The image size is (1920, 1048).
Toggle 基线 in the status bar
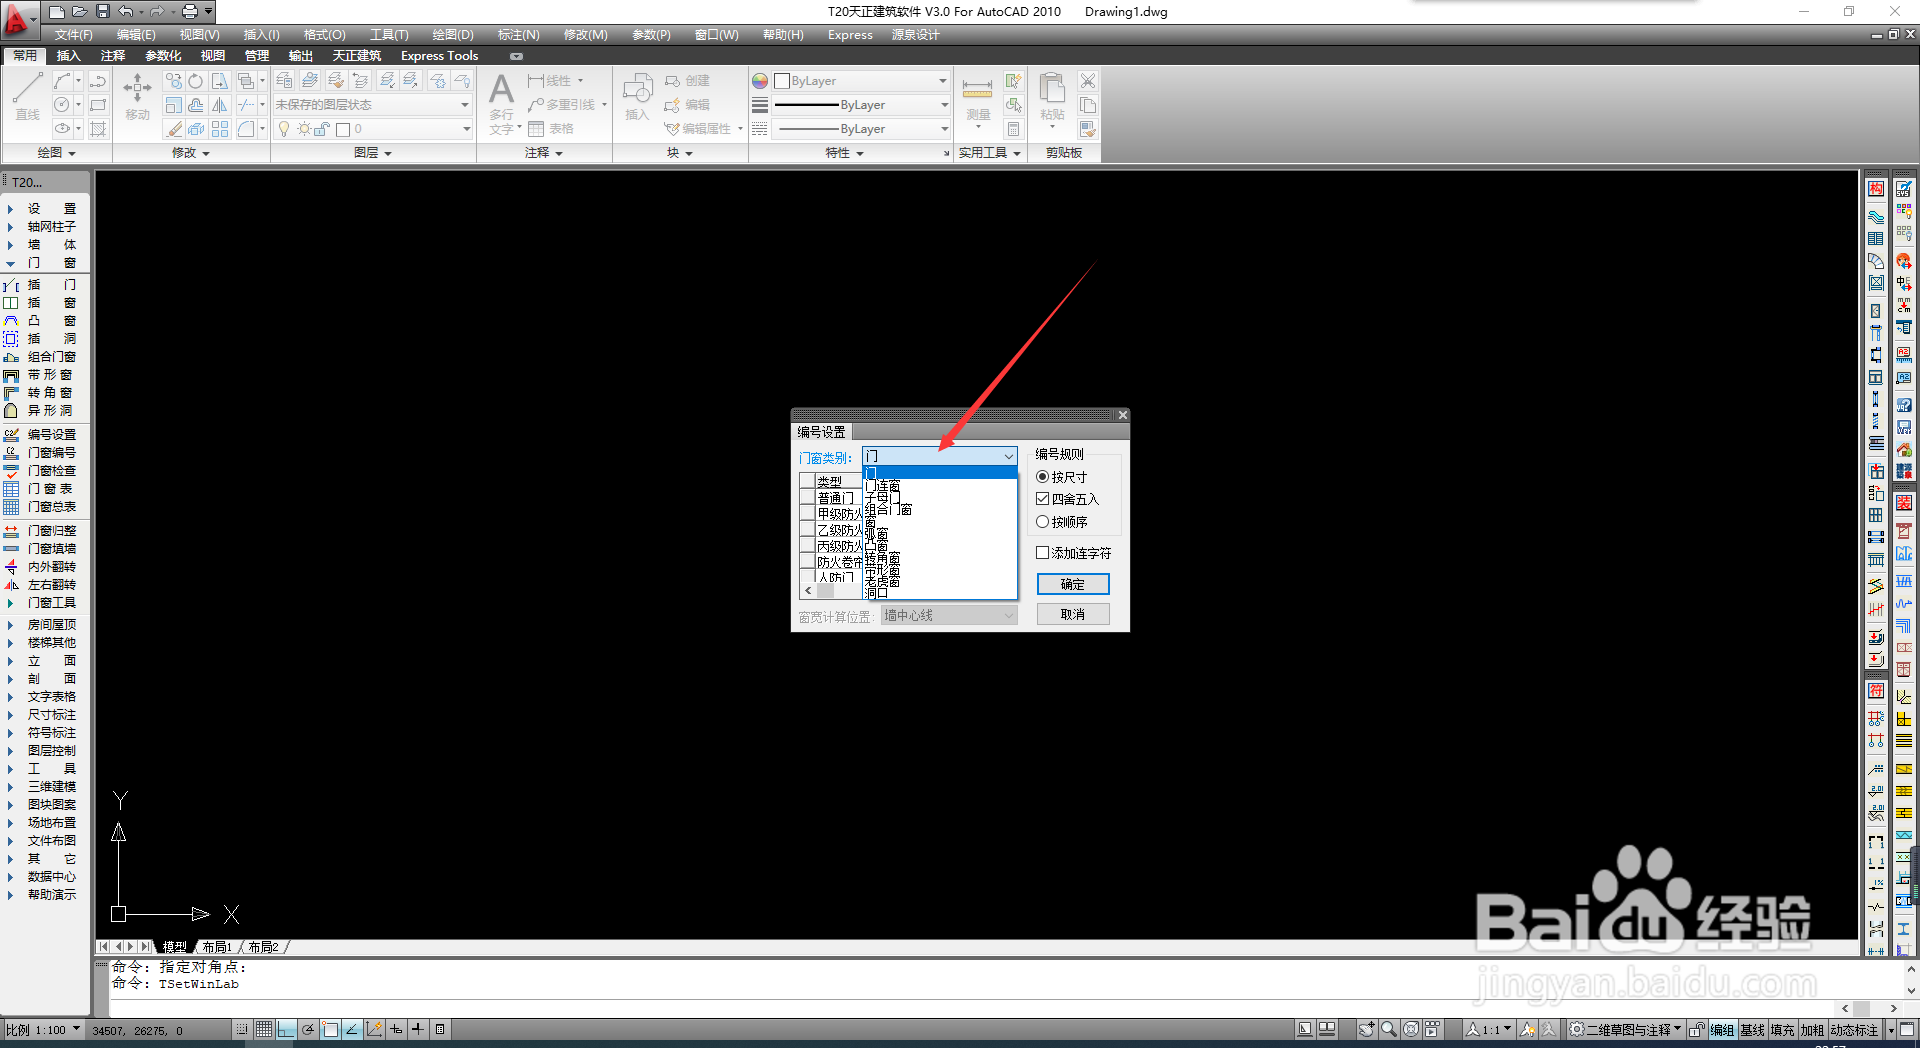pos(1752,1029)
